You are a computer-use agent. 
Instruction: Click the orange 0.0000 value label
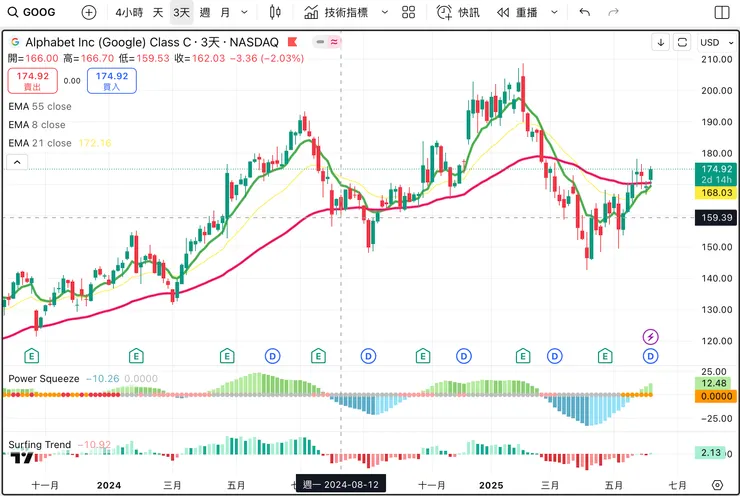click(716, 396)
